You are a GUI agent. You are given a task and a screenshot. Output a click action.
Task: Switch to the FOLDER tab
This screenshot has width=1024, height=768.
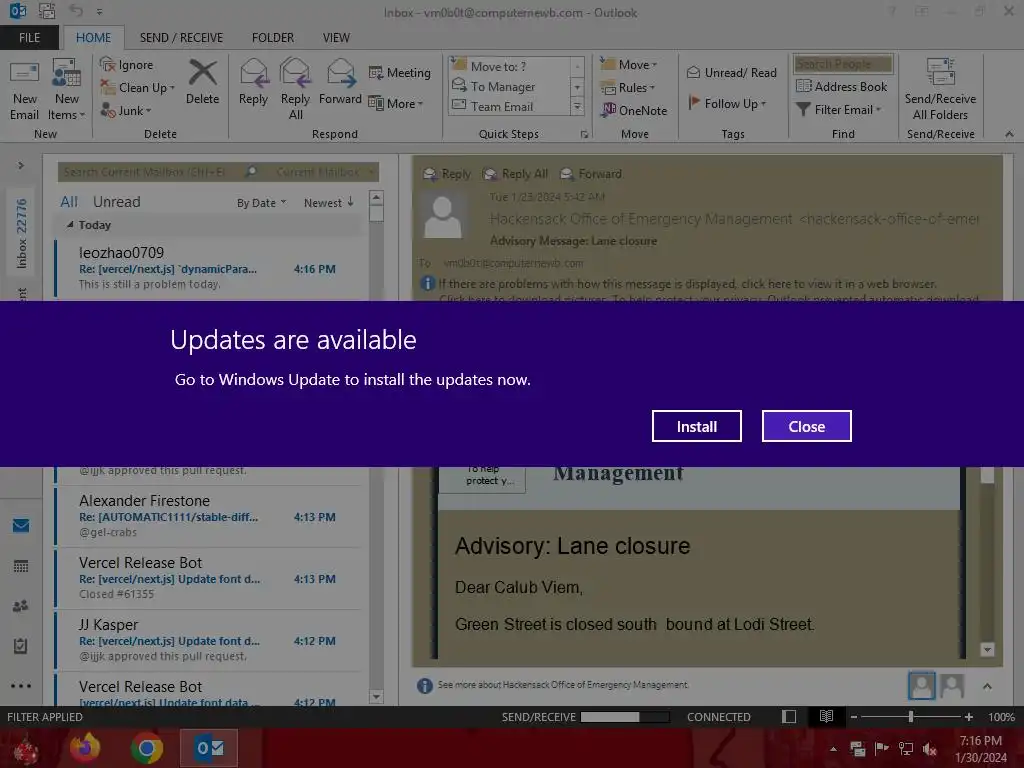coord(273,38)
